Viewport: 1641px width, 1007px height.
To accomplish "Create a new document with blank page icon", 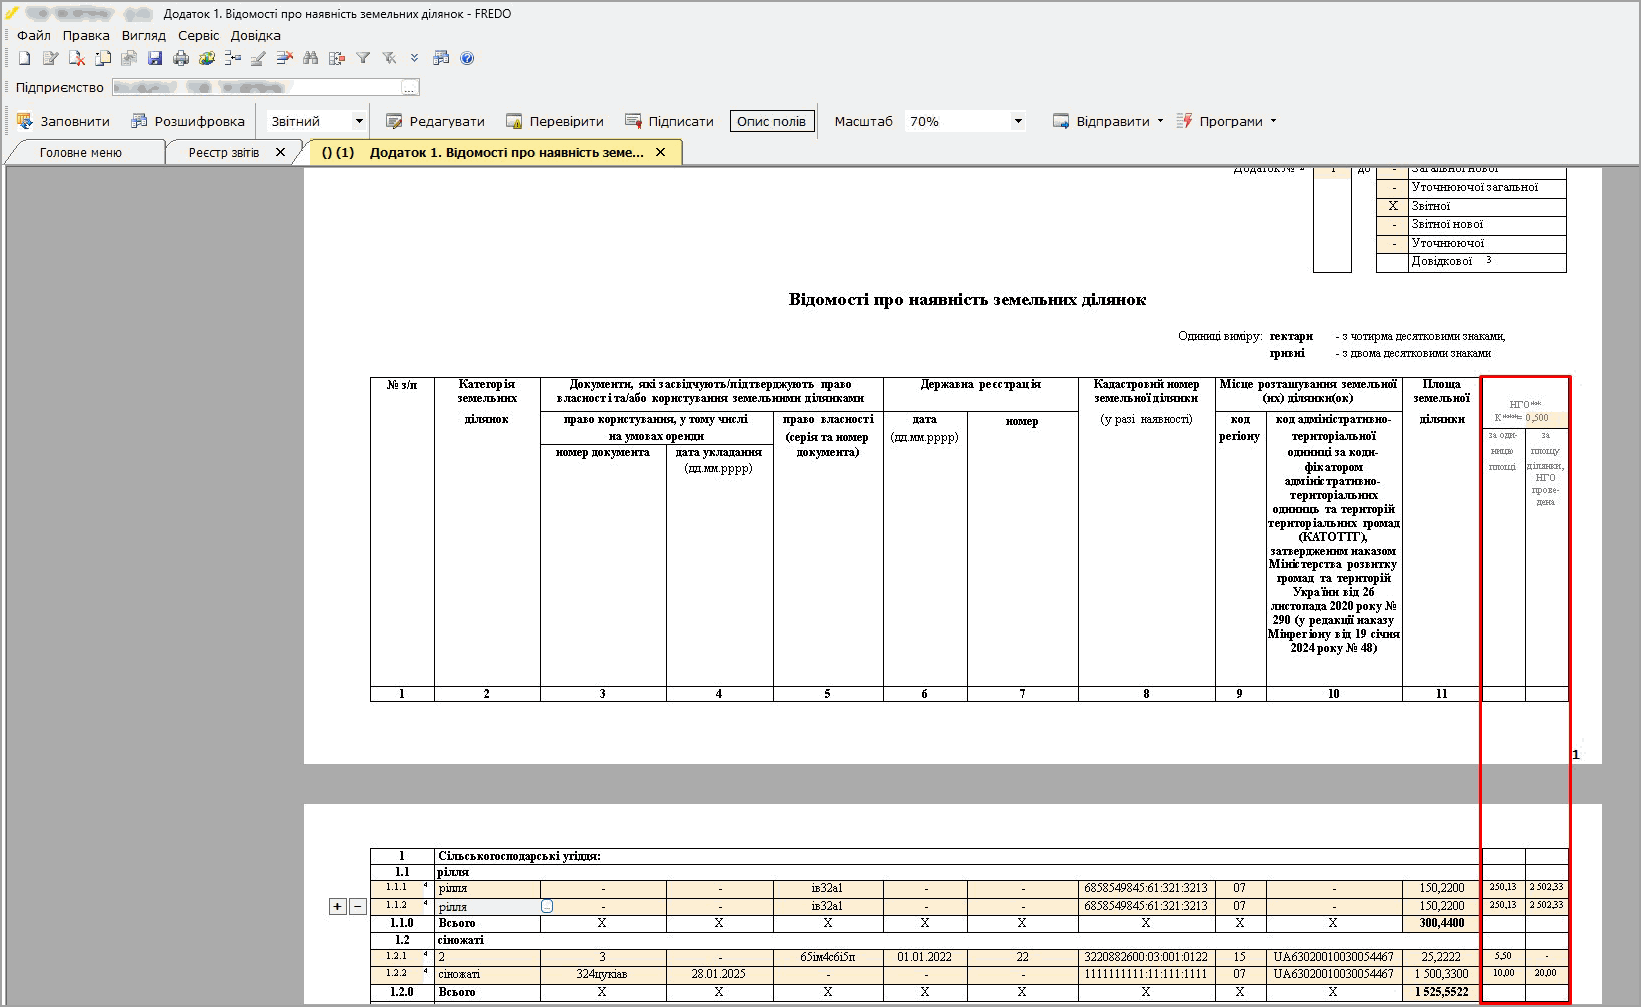I will (25, 59).
